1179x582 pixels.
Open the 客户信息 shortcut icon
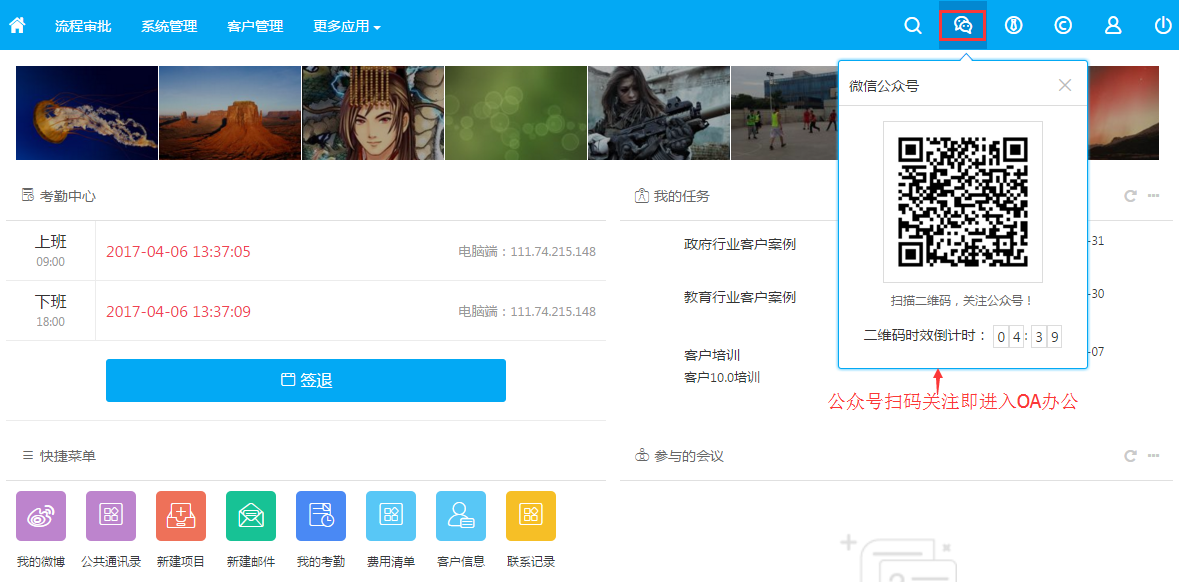click(x=461, y=516)
